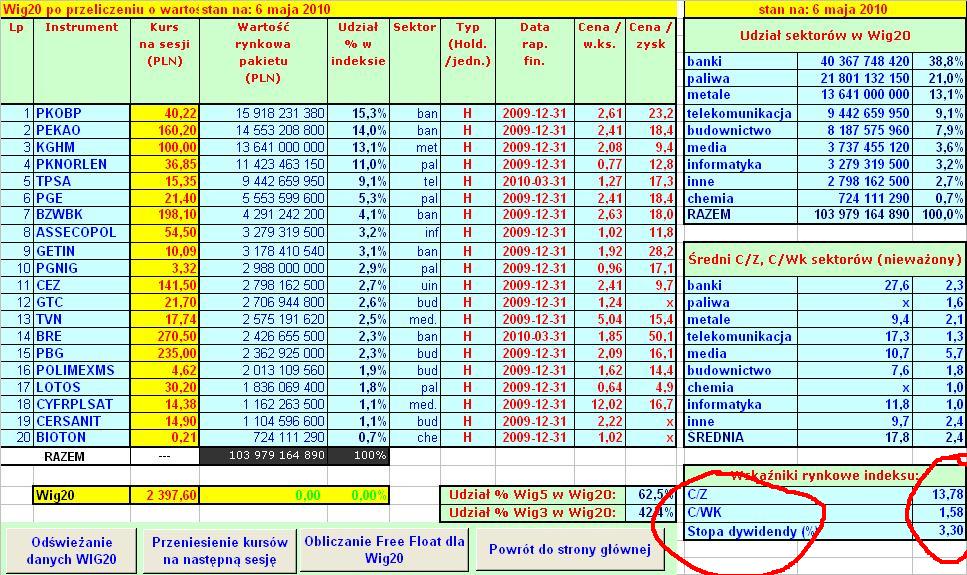The image size is (967, 575).
Task: Select PKOBP index share 15,3%
Action: click(358, 114)
